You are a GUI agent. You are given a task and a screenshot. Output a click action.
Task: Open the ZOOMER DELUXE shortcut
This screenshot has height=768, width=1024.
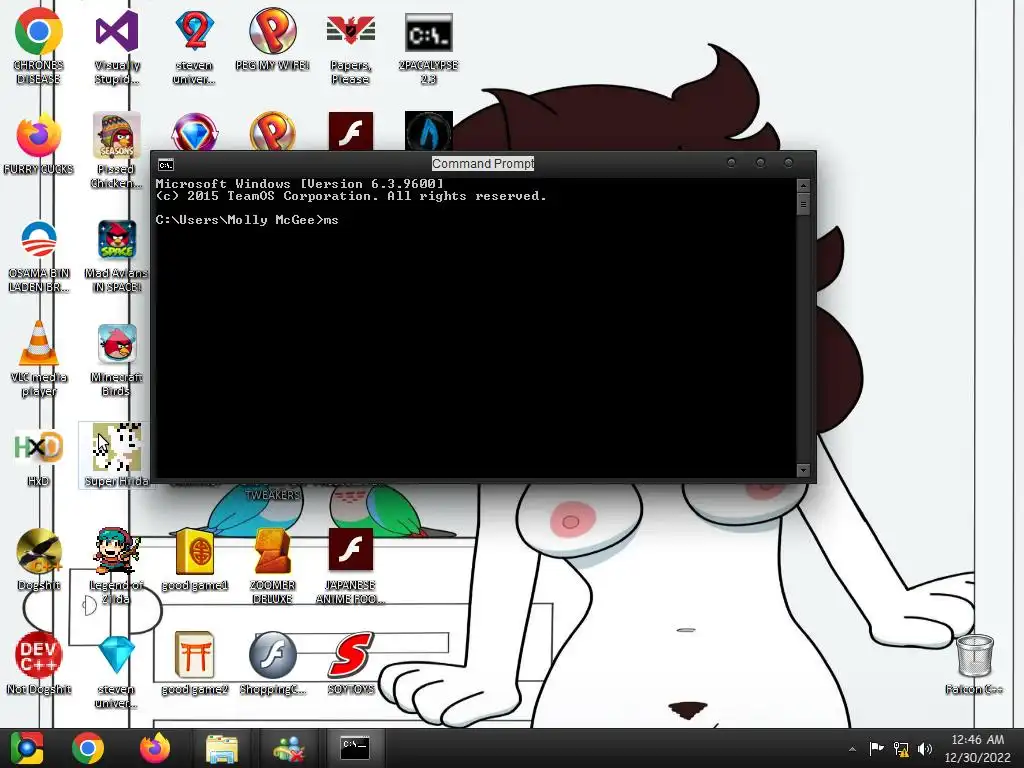tap(272, 566)
